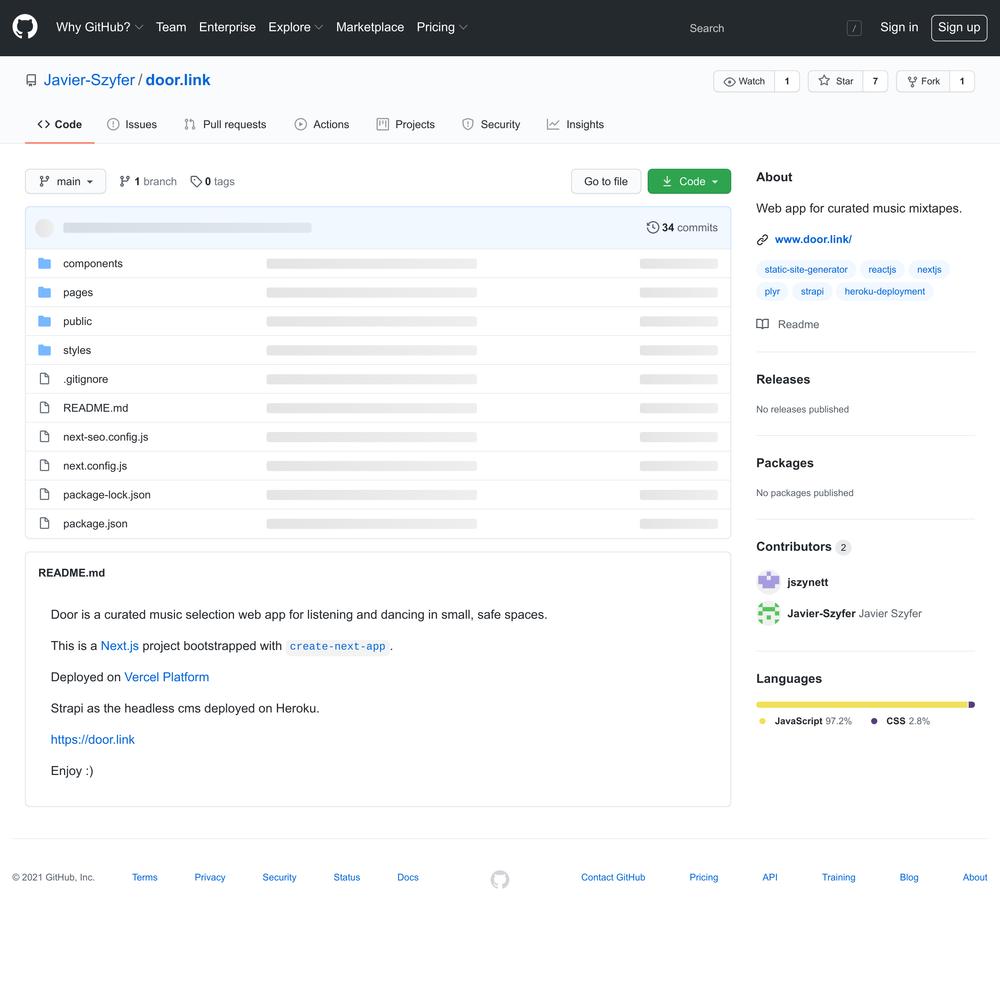Click the link chain icon beside www.door.link
This screenshot has height=1000, width=1000.
[x=762, y=240]
